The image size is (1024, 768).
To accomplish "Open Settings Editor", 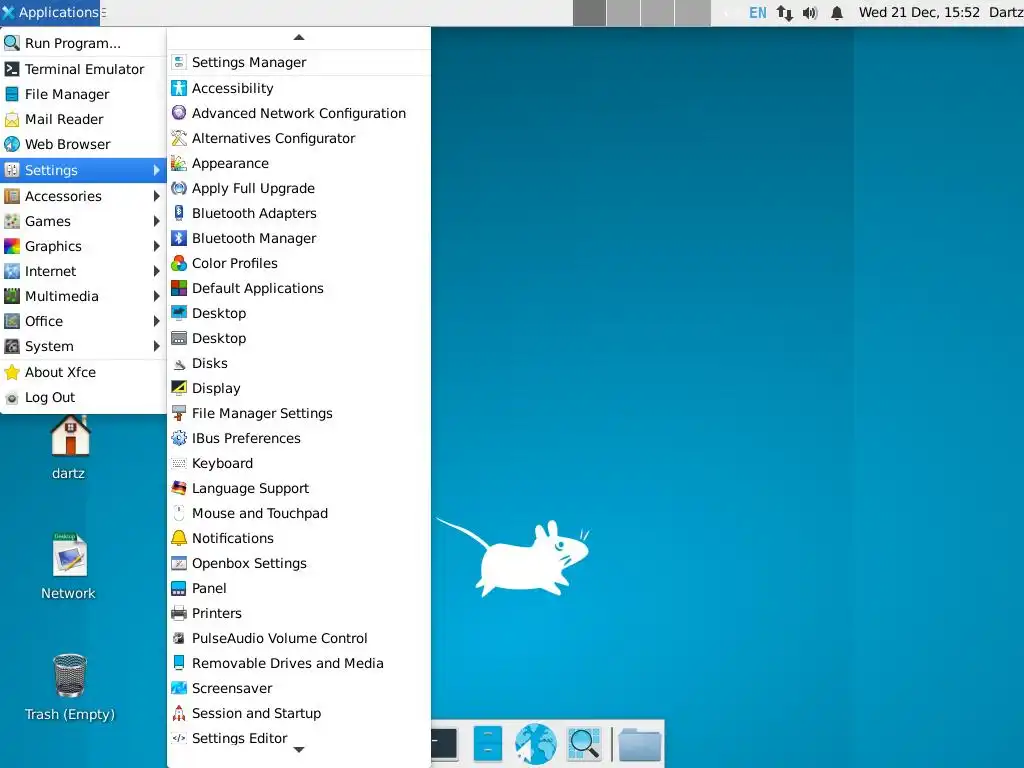I will pos(298,738).
